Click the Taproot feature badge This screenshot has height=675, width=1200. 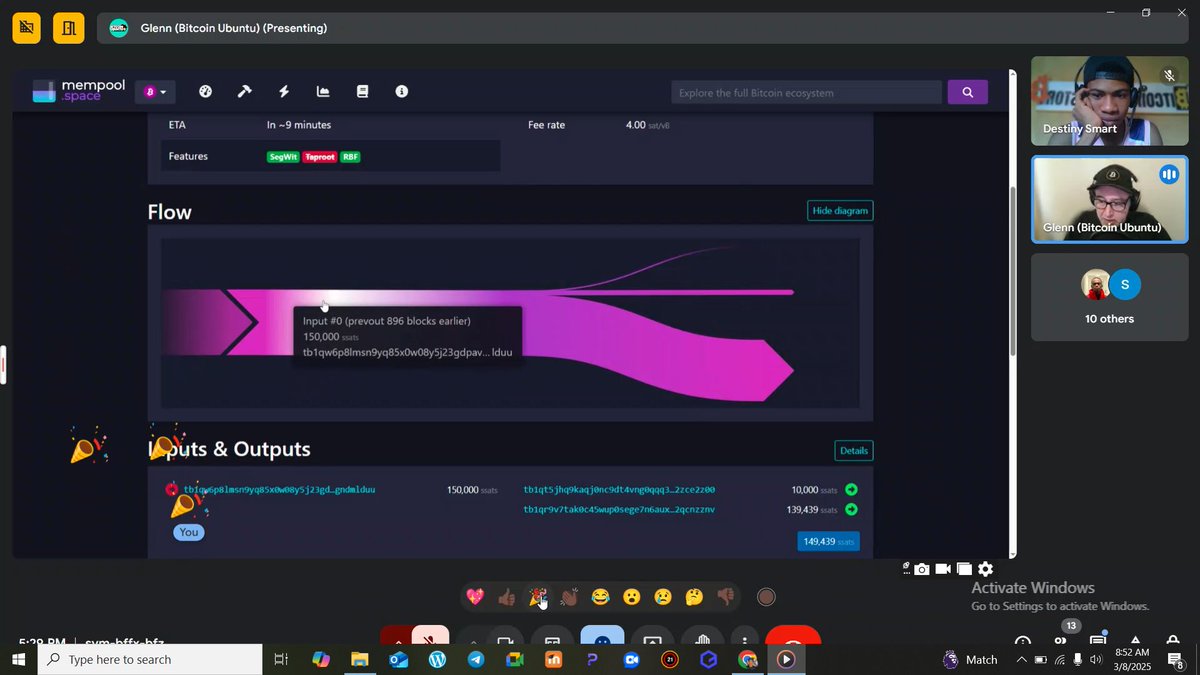tap(320, 157)
